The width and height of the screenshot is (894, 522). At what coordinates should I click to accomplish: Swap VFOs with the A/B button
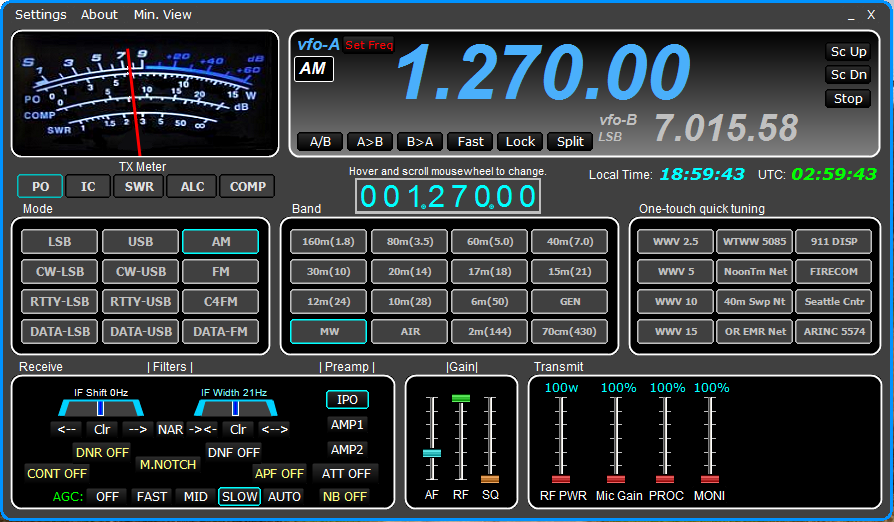coord(320,141)
